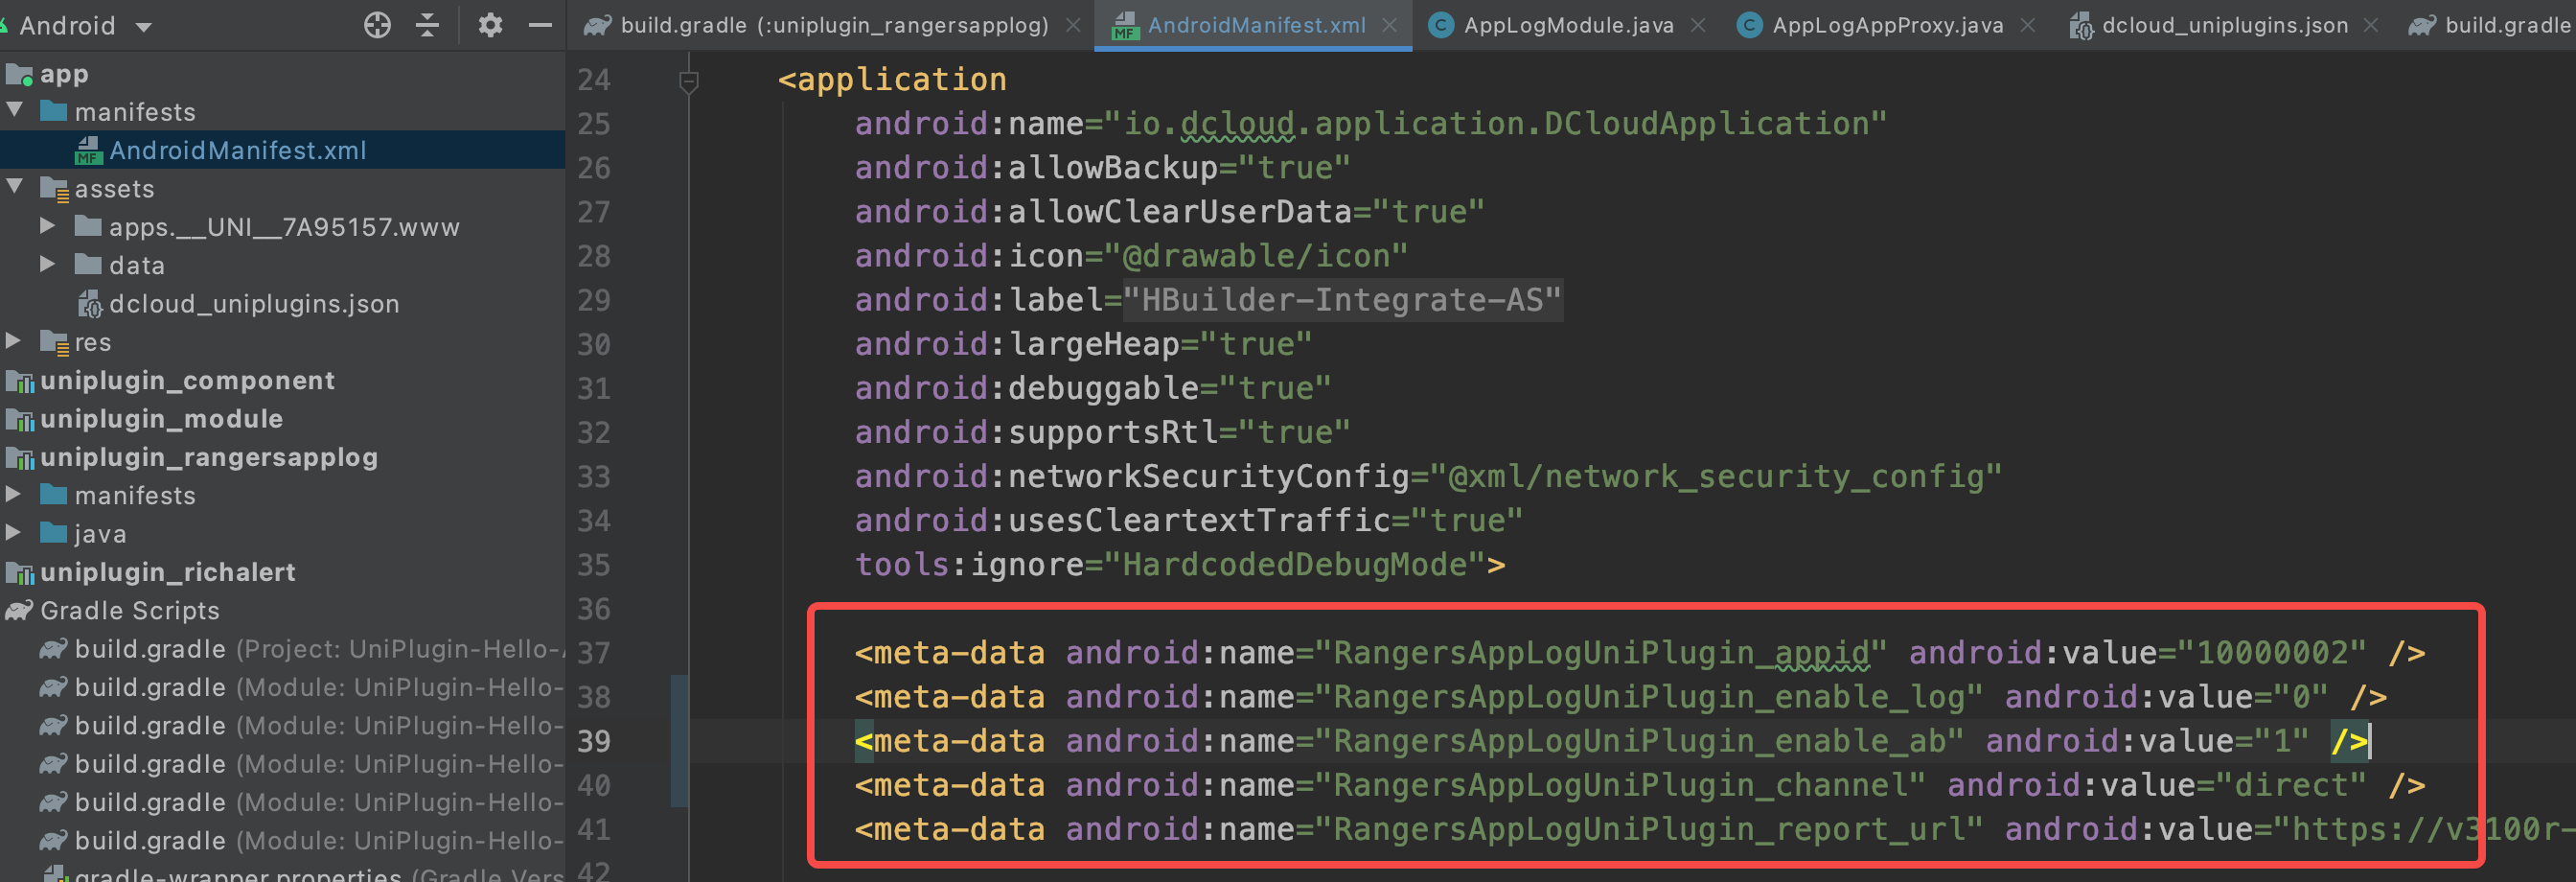Select the Gradle Scripts node

point(129,610)
